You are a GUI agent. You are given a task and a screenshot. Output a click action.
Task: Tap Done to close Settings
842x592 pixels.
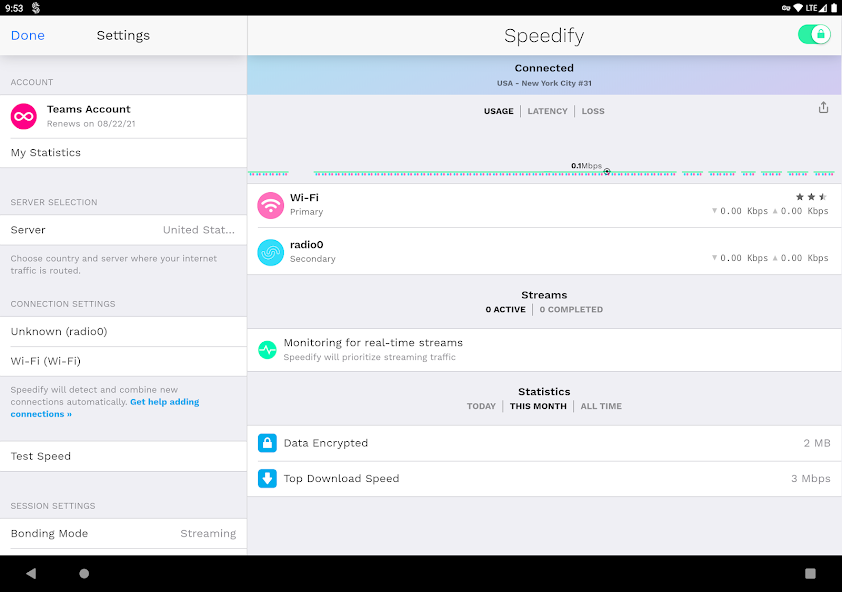(x=27, y=35)
